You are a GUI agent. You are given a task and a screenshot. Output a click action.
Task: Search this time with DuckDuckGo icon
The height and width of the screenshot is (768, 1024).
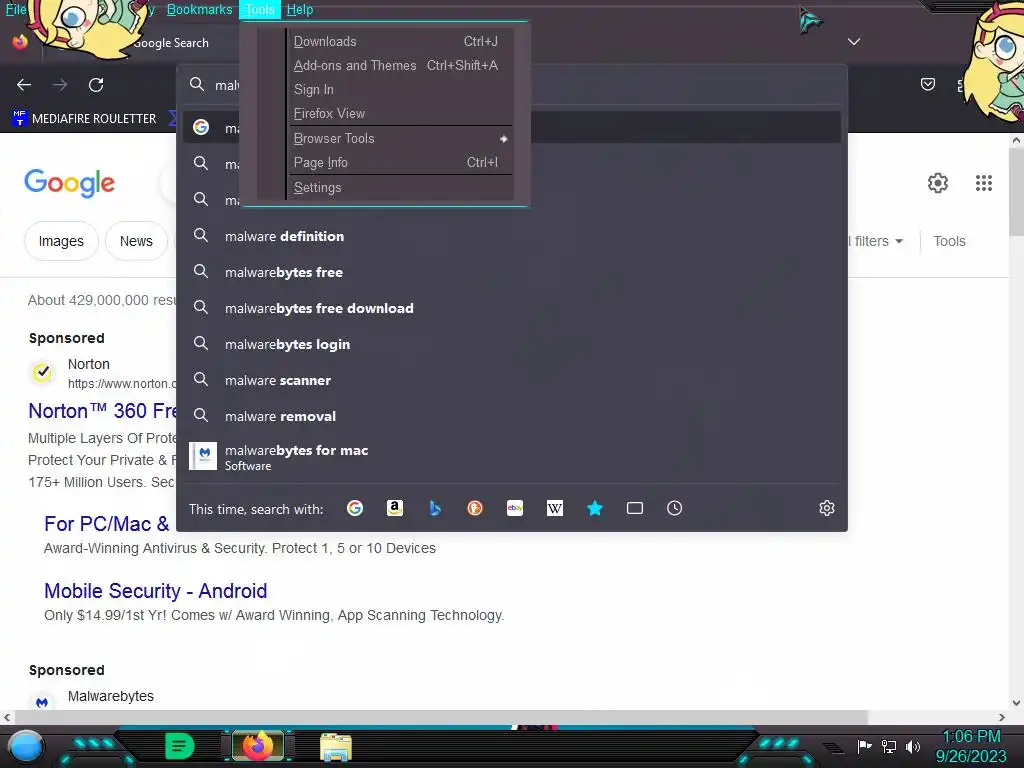click(x=475, y=508)
